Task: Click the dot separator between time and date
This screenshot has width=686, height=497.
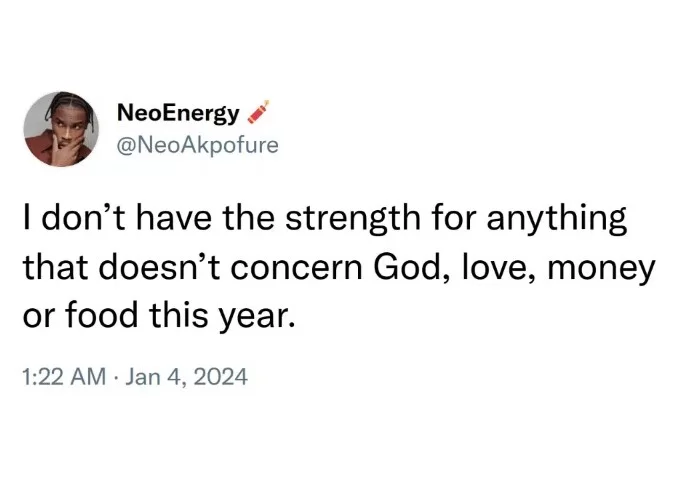Action: point(116,378)
